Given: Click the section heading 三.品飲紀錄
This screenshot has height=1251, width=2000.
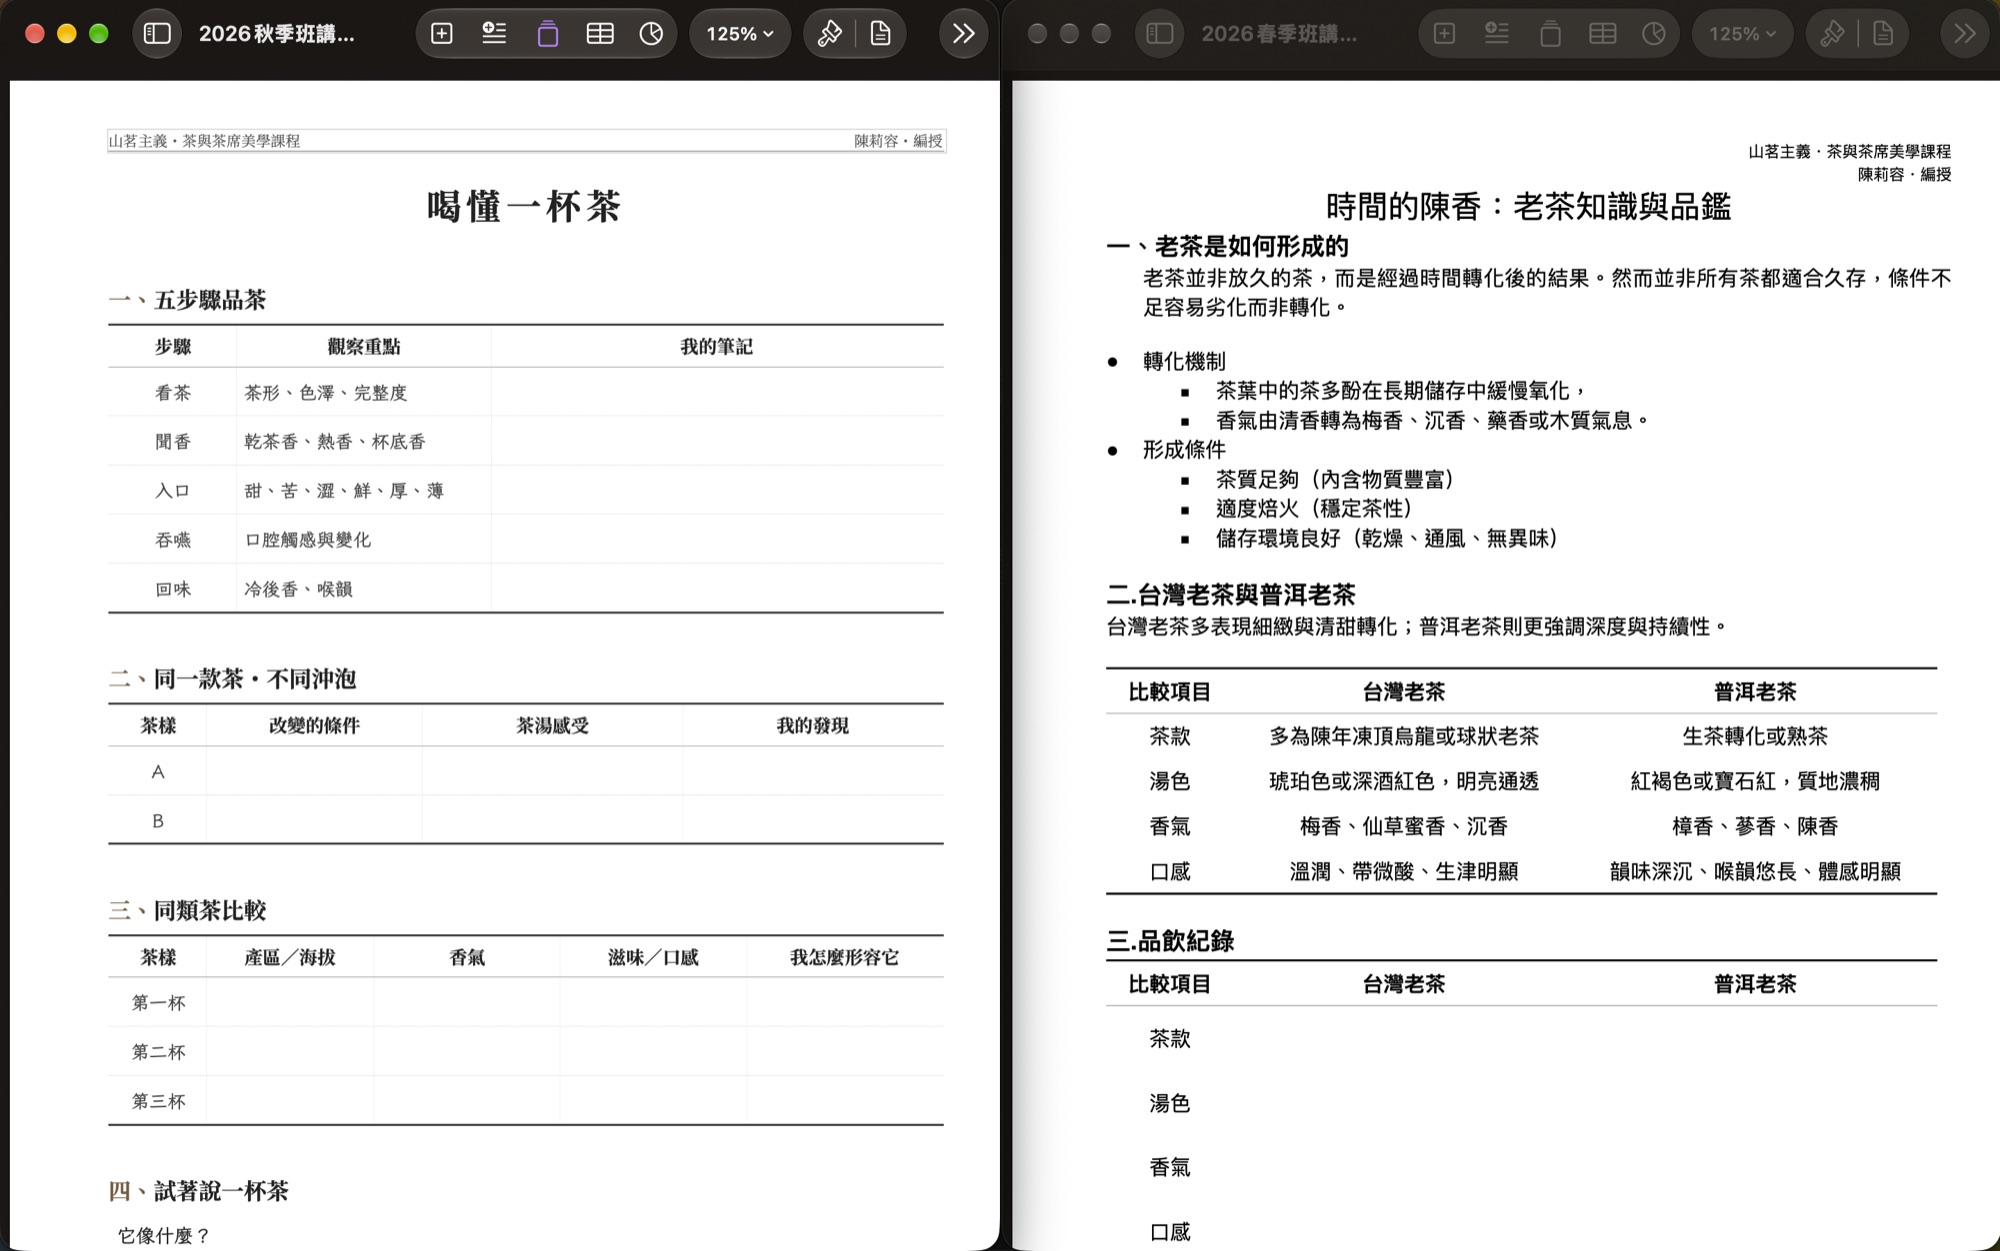Looking at the screenshot, I should (x=1171, y=941).
